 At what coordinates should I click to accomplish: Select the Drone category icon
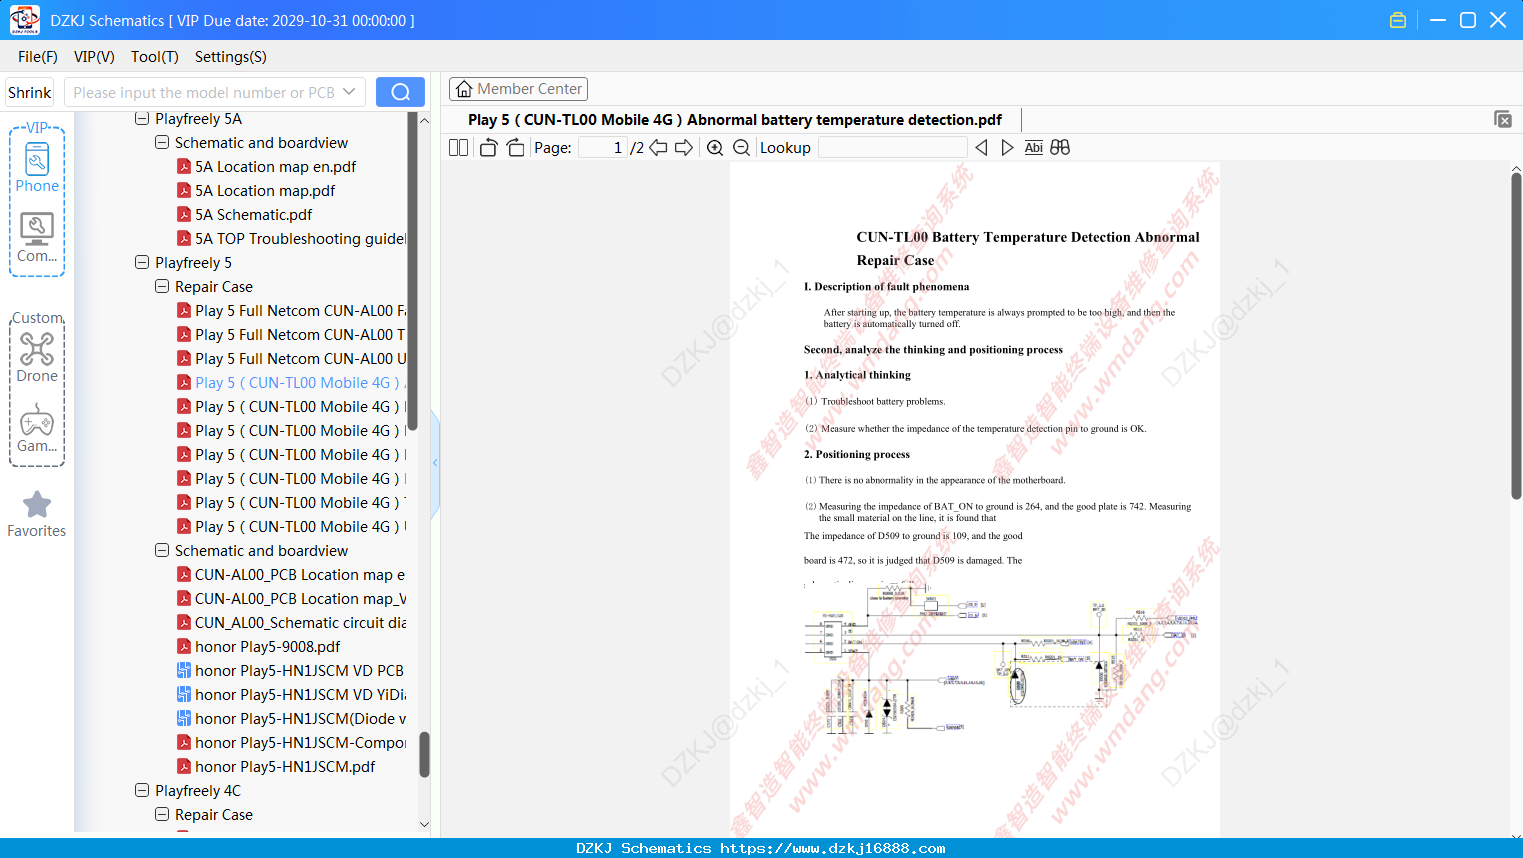[x=37, y=357]
